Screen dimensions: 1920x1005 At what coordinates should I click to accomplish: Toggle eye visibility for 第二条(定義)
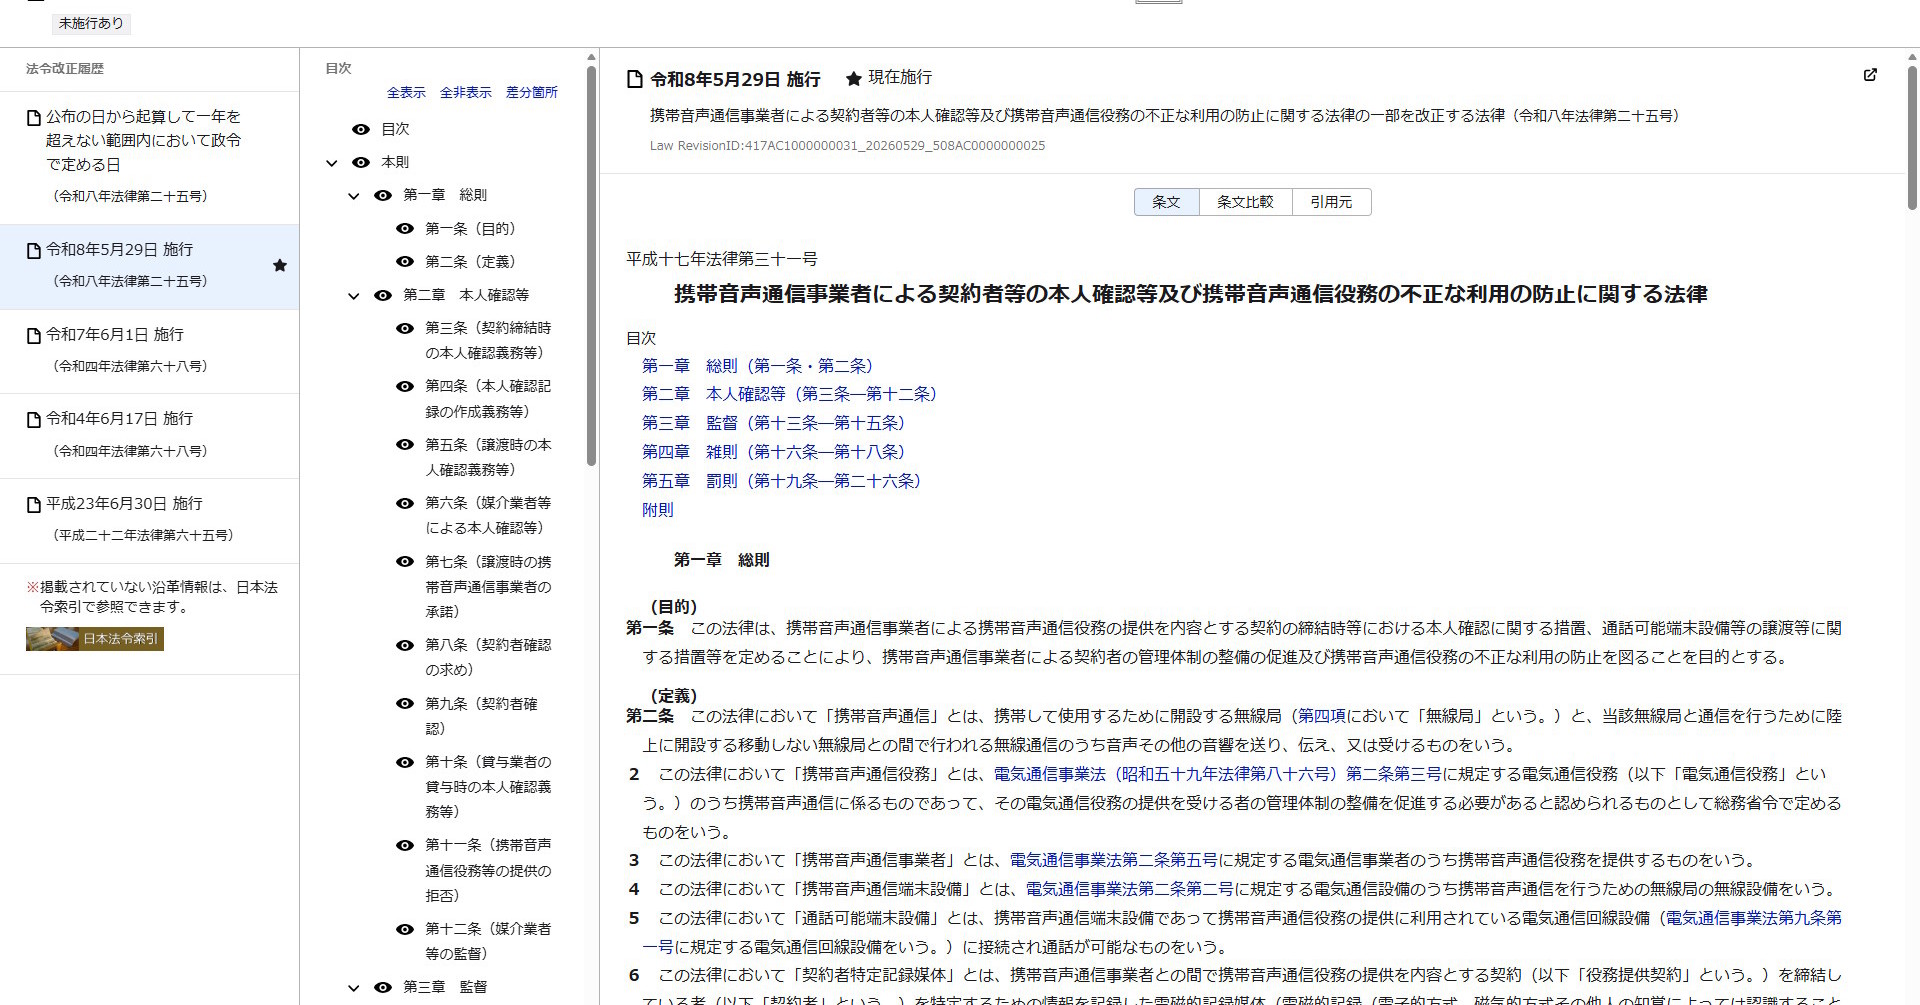point(405,261)
